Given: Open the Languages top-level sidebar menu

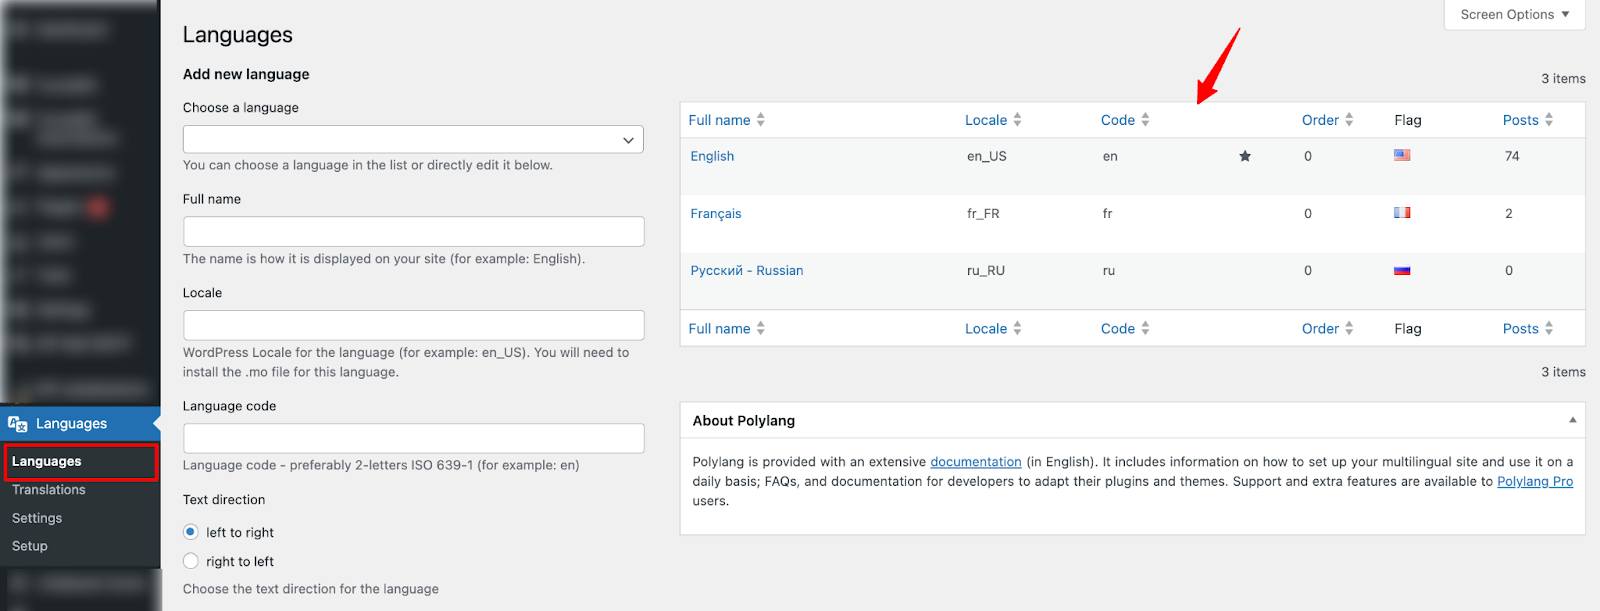Looking at the screenshot, I should (x=80, y=424).
